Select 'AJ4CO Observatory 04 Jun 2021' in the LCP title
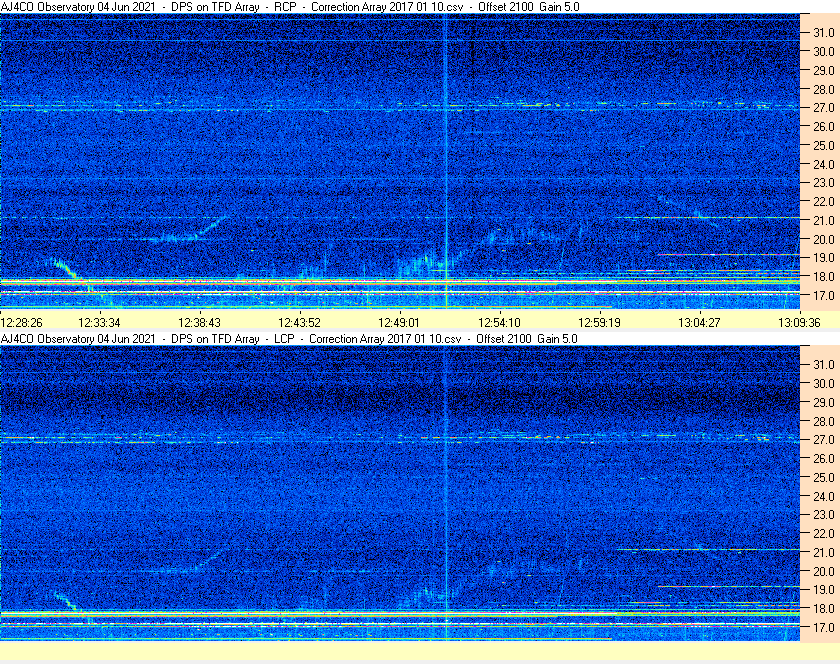Viewport: 840px width, 664px height. coord(78,339)
